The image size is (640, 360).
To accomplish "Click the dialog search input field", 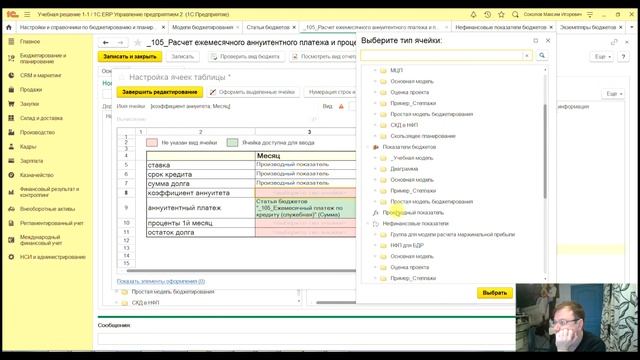I will pos(443,56).
